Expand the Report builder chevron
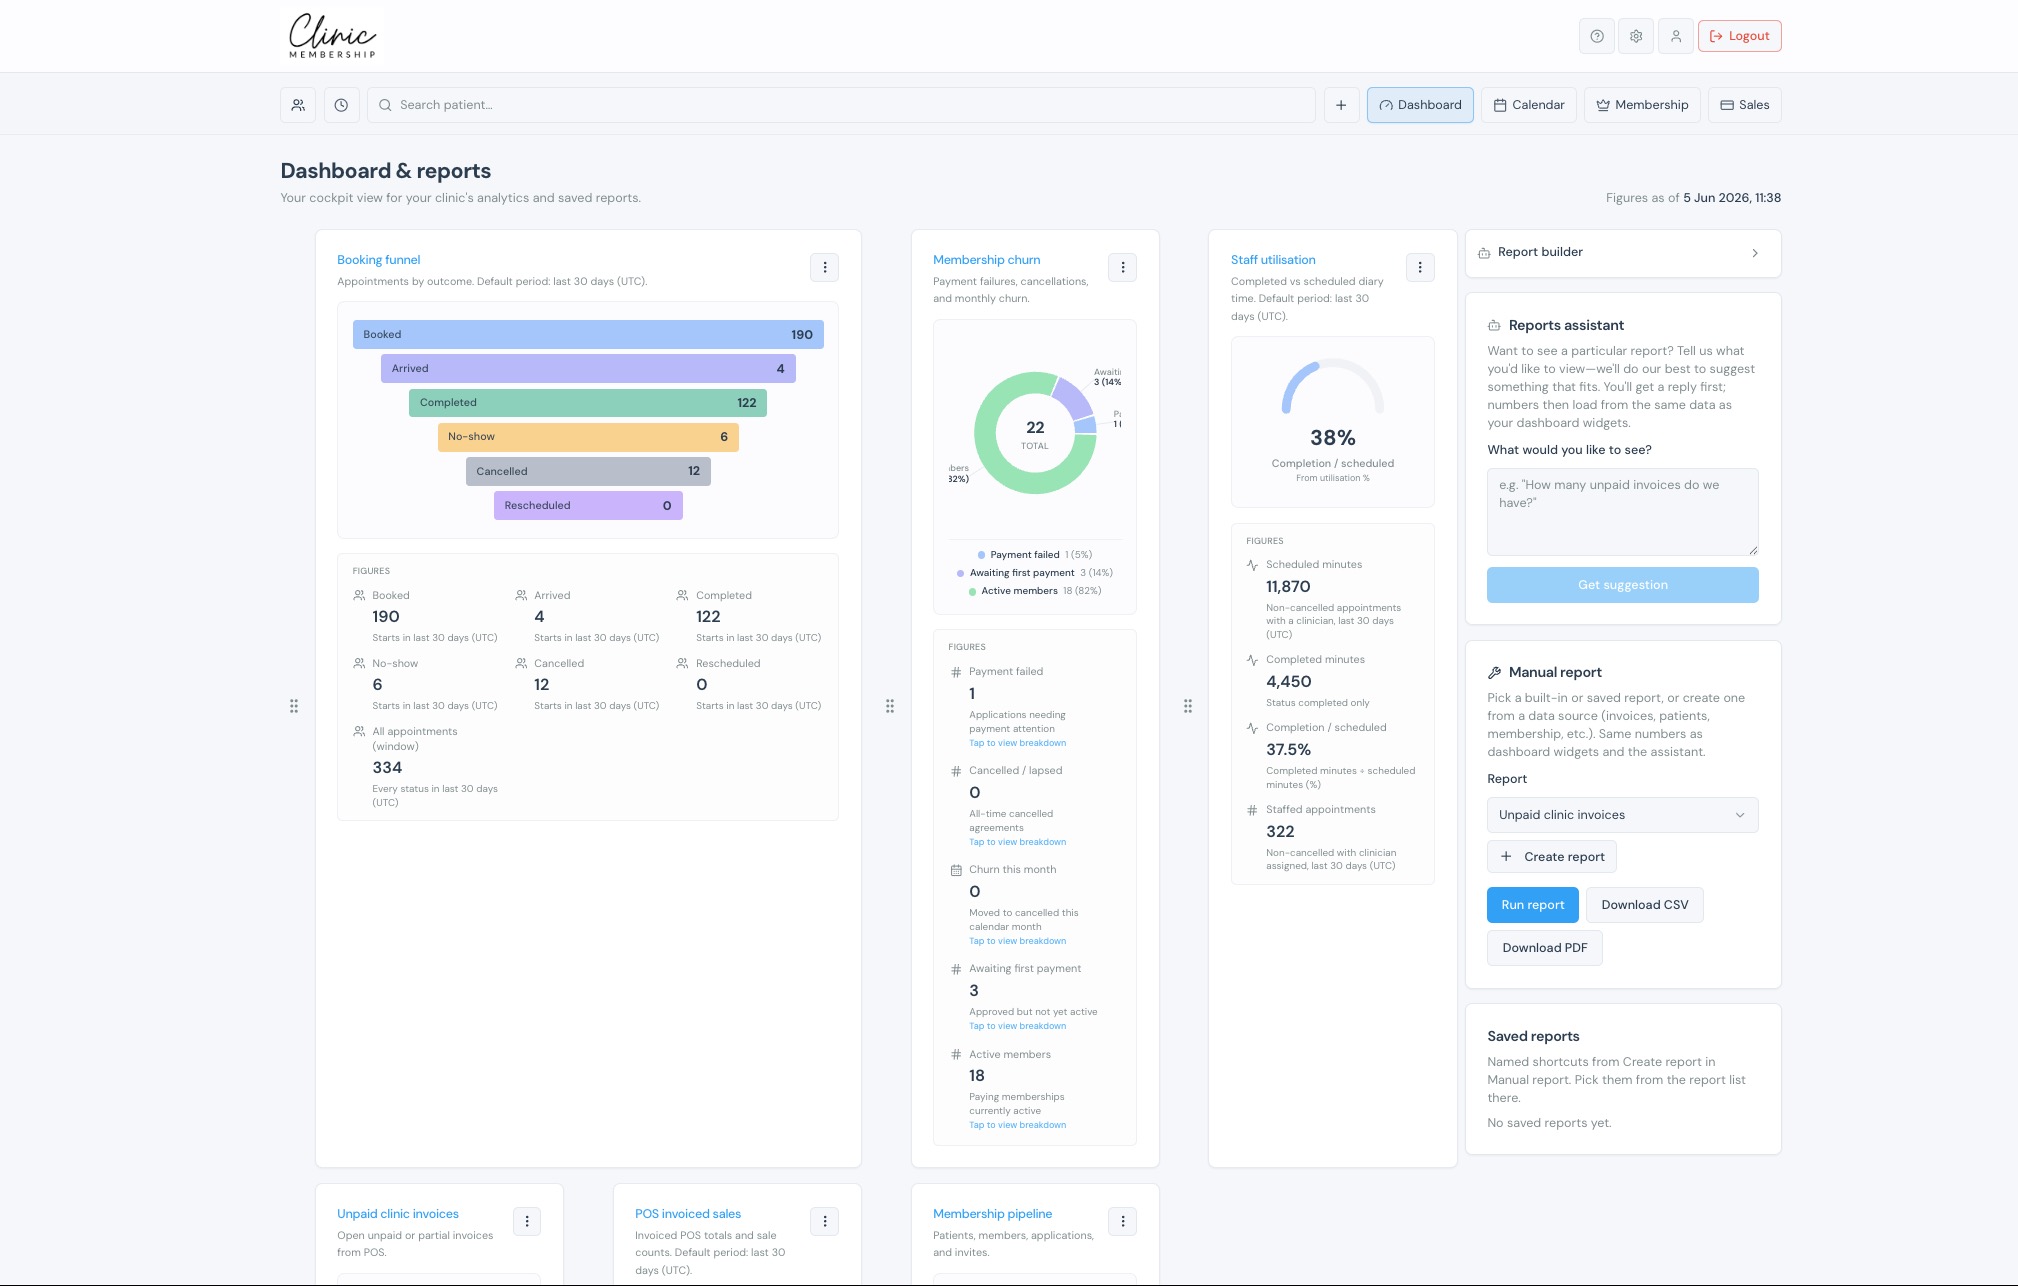 tap(1755, 253)
